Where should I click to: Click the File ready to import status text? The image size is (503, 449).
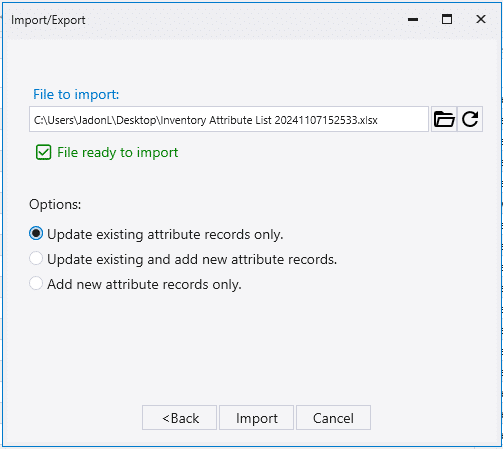(x=118, y=153)
